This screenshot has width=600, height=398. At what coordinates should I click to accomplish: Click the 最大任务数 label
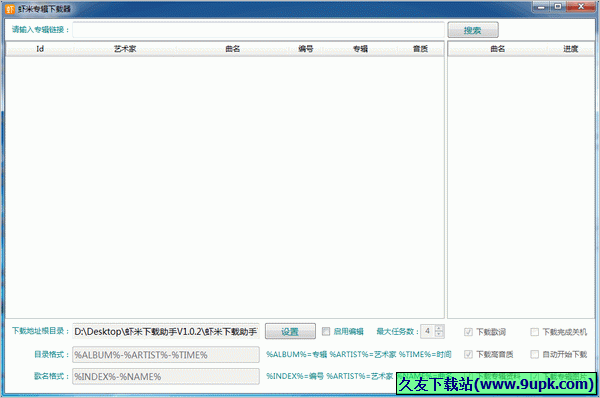(397, 331)
